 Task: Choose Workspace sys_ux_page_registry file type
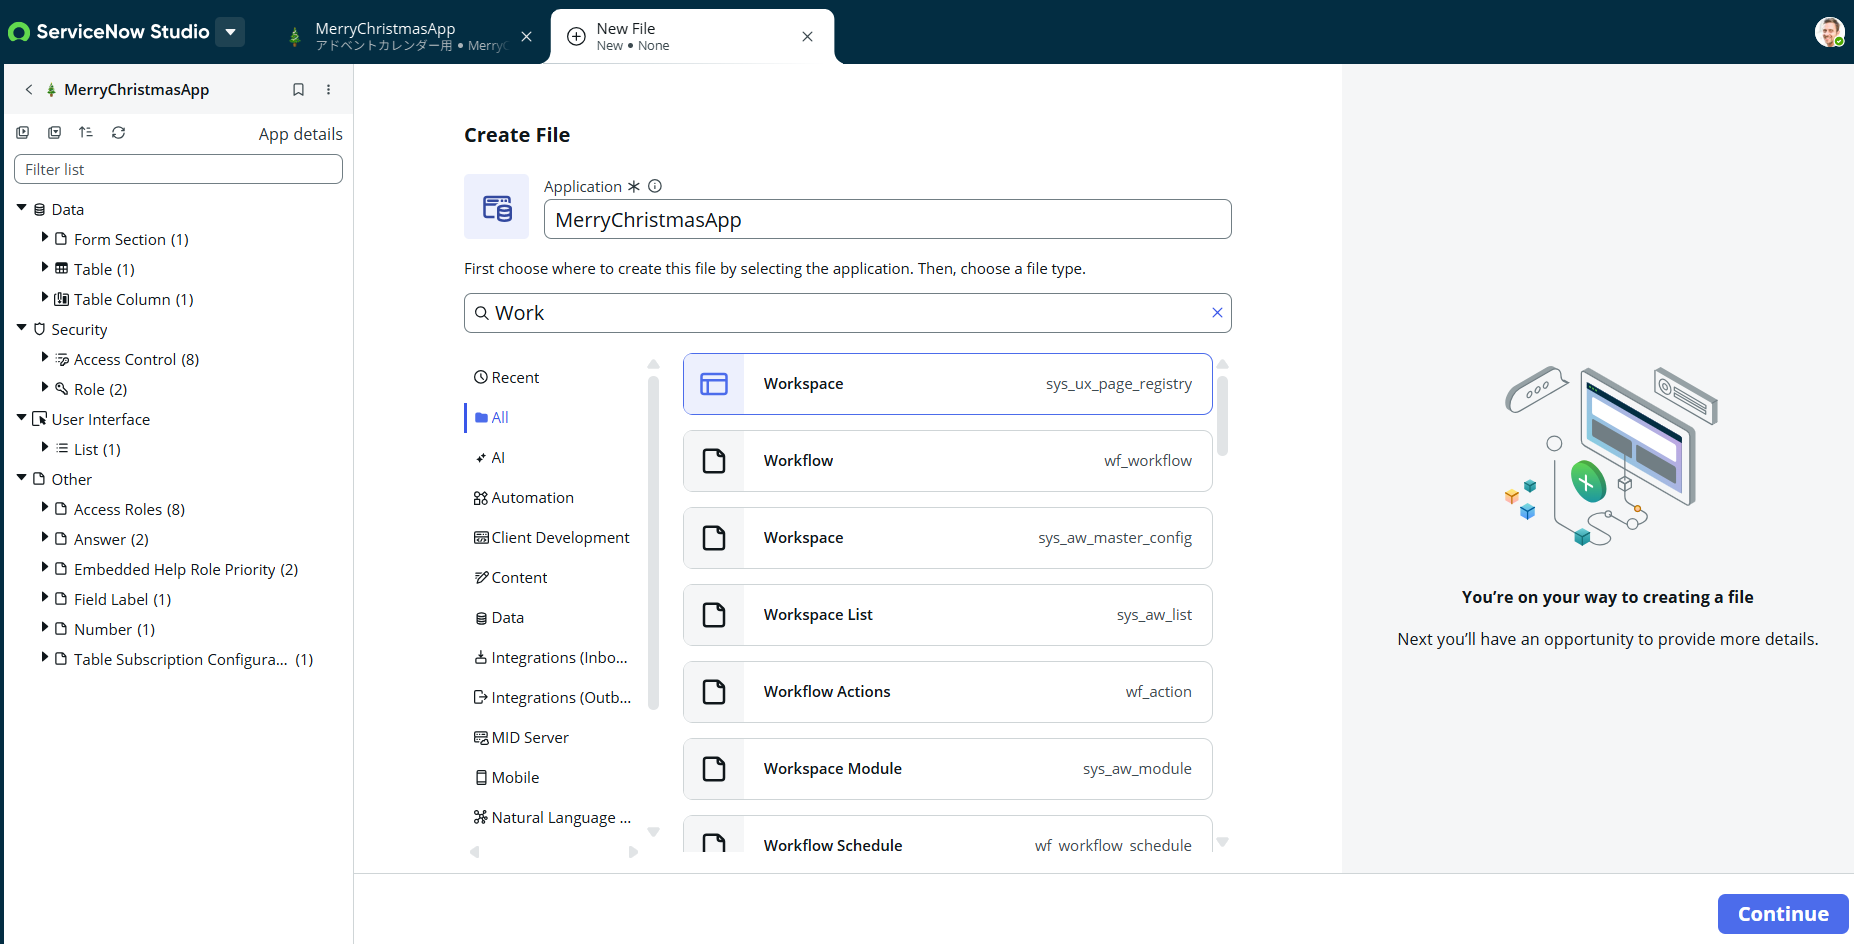pyautogui.click(x=947, y=384)
